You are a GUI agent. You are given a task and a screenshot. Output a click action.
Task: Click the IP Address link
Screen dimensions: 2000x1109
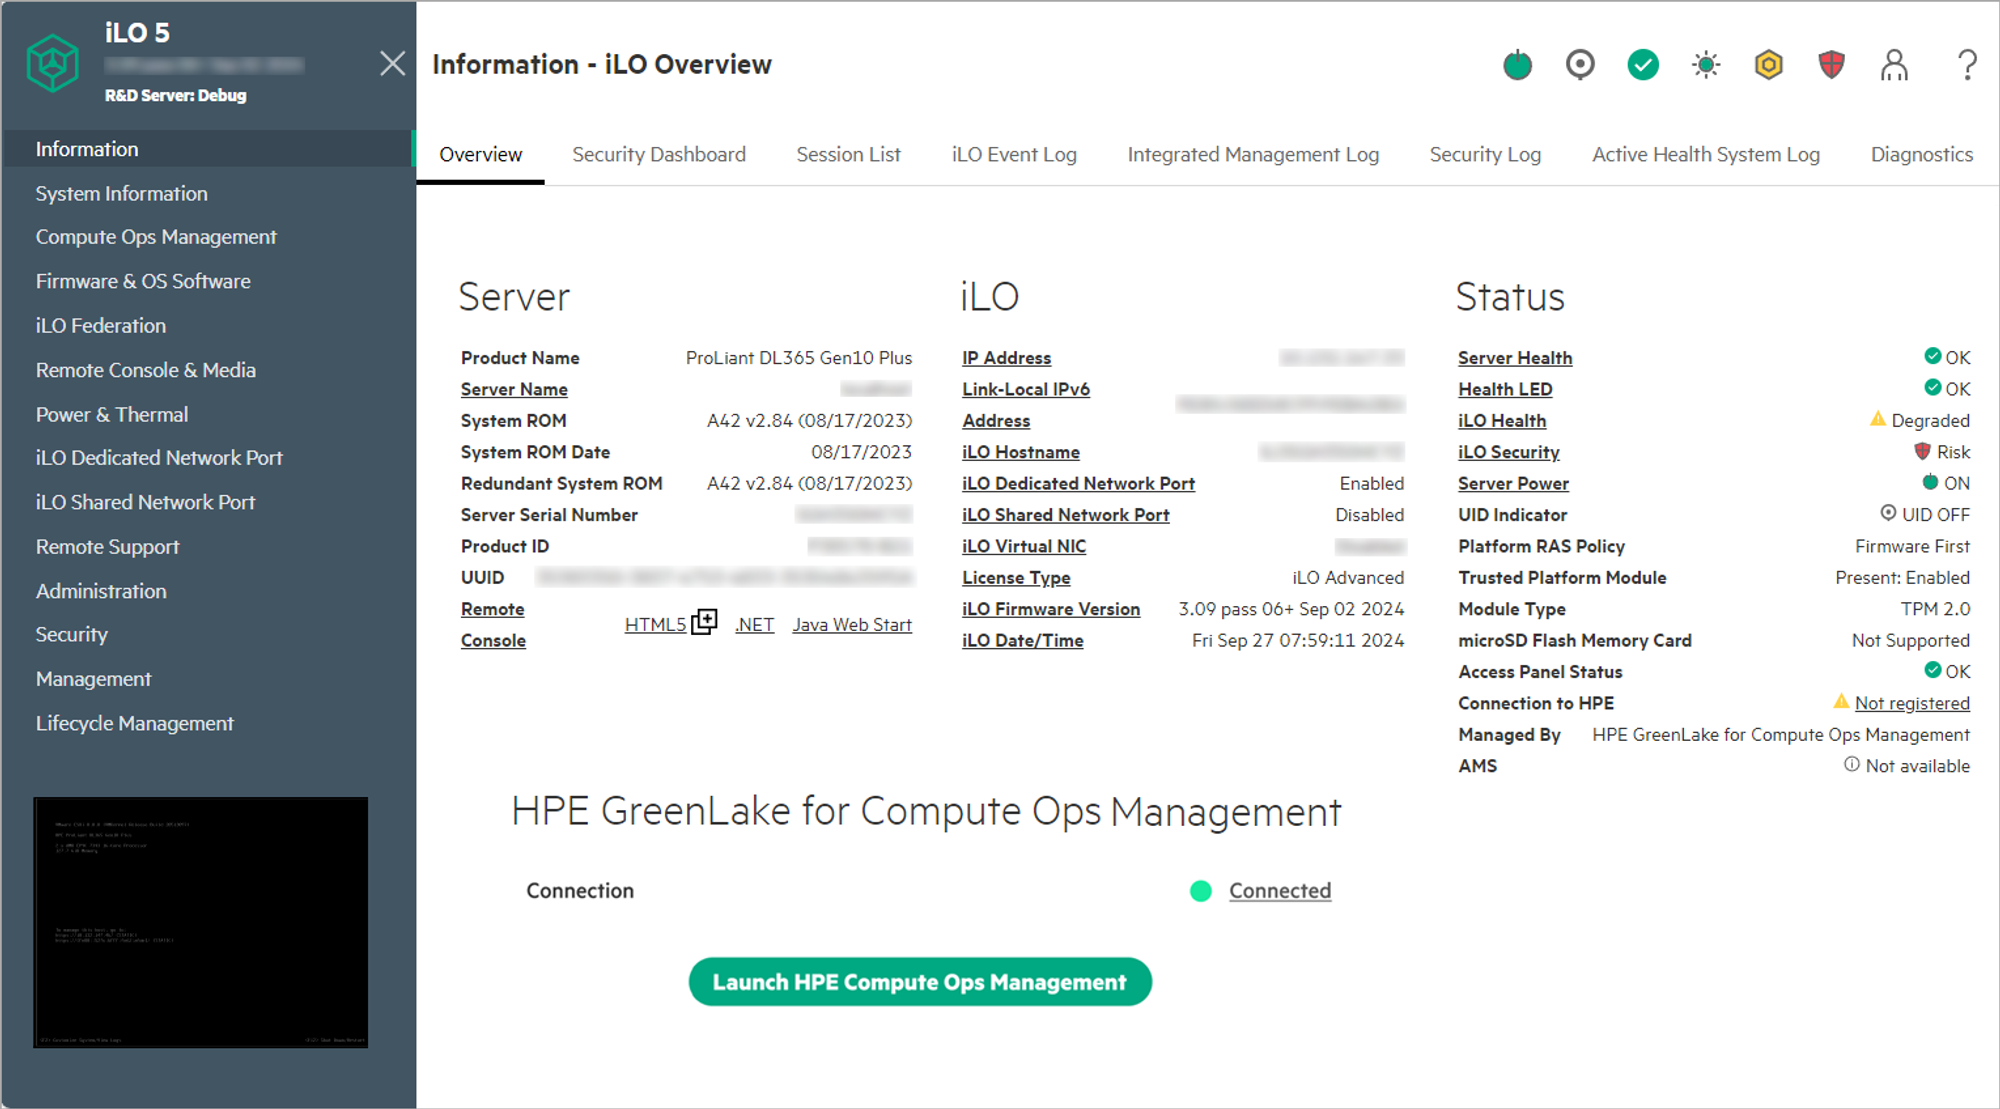(1006, 358)
